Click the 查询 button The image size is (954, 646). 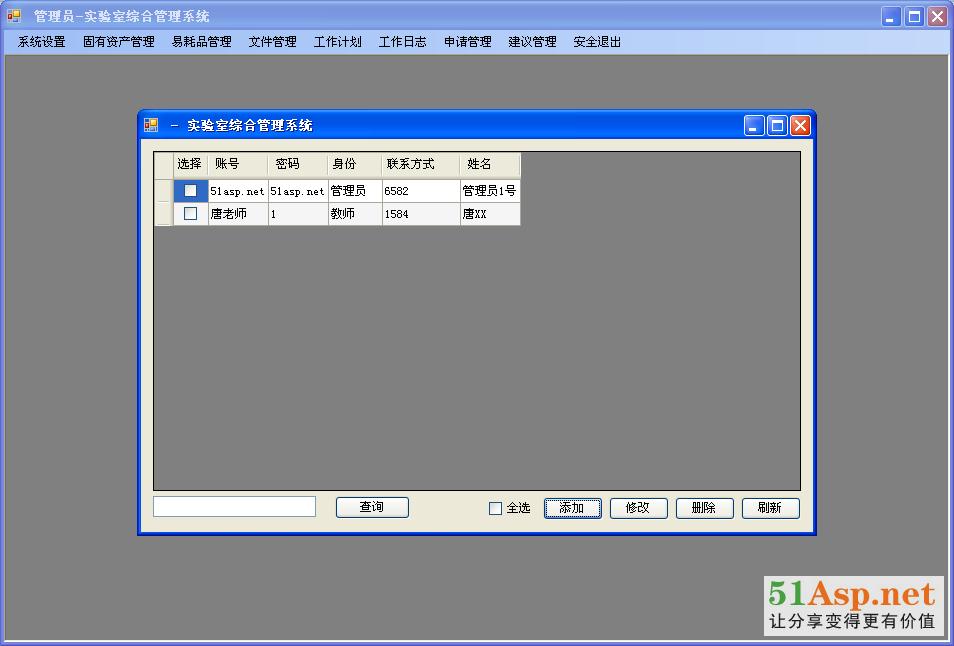point(372,507)
